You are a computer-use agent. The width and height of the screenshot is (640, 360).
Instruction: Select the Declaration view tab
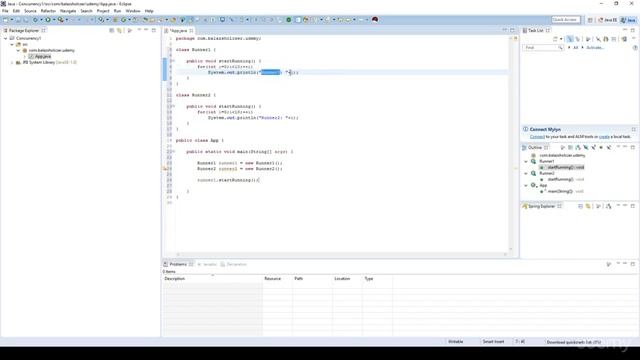coord(233,264)
